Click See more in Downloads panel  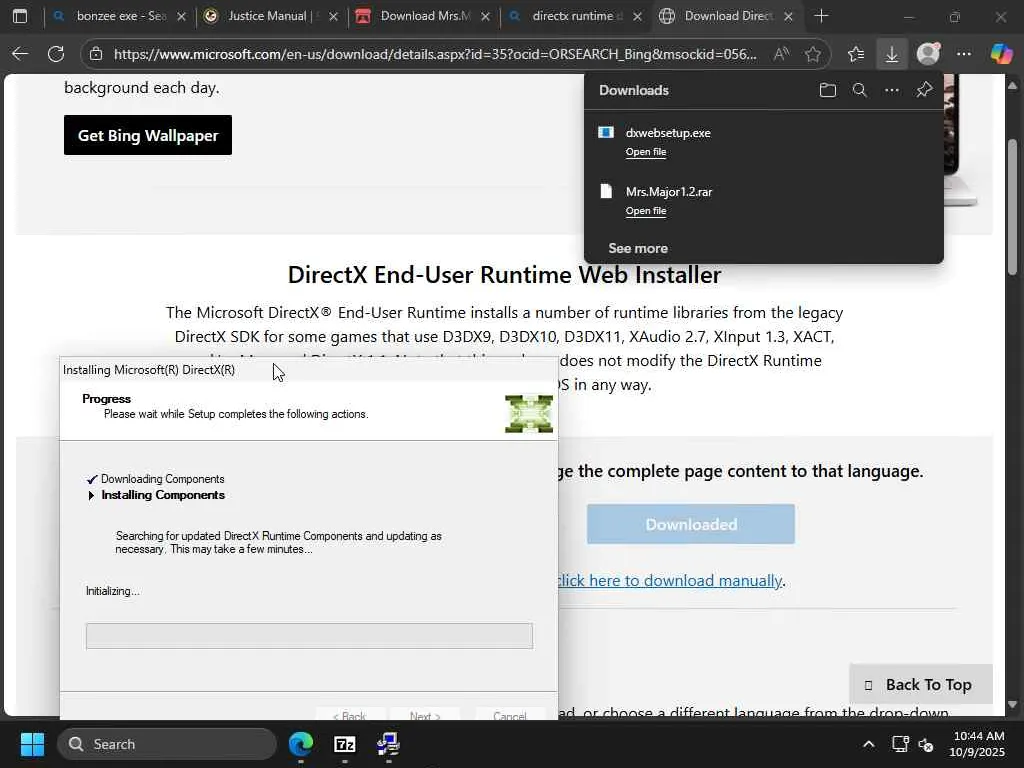(638, 248)
